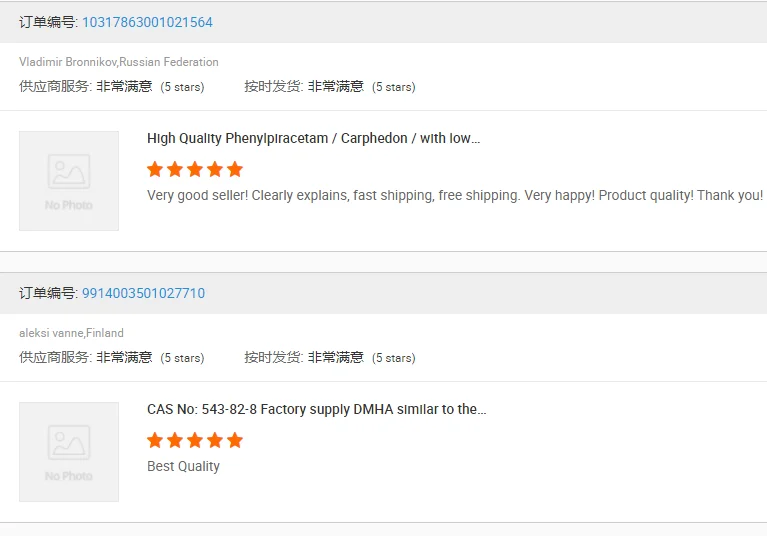Click the fifth star of the Phenylpiracetam rating

tap(235, 169)
